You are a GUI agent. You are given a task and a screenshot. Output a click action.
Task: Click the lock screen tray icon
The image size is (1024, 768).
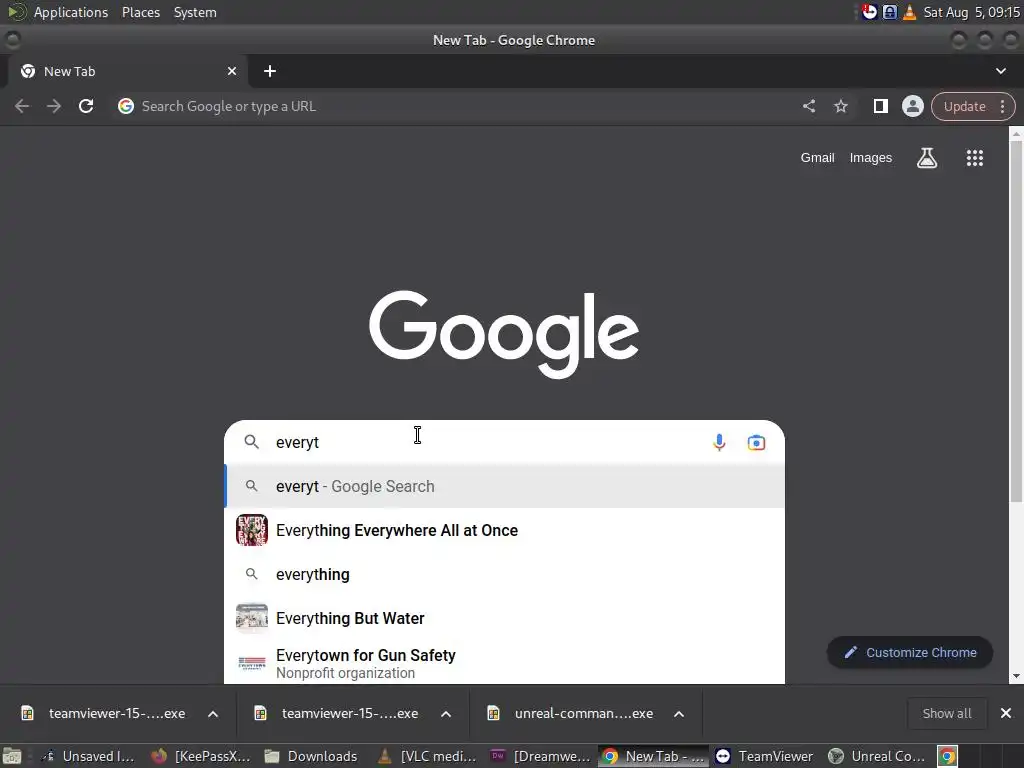coord(889,12)
